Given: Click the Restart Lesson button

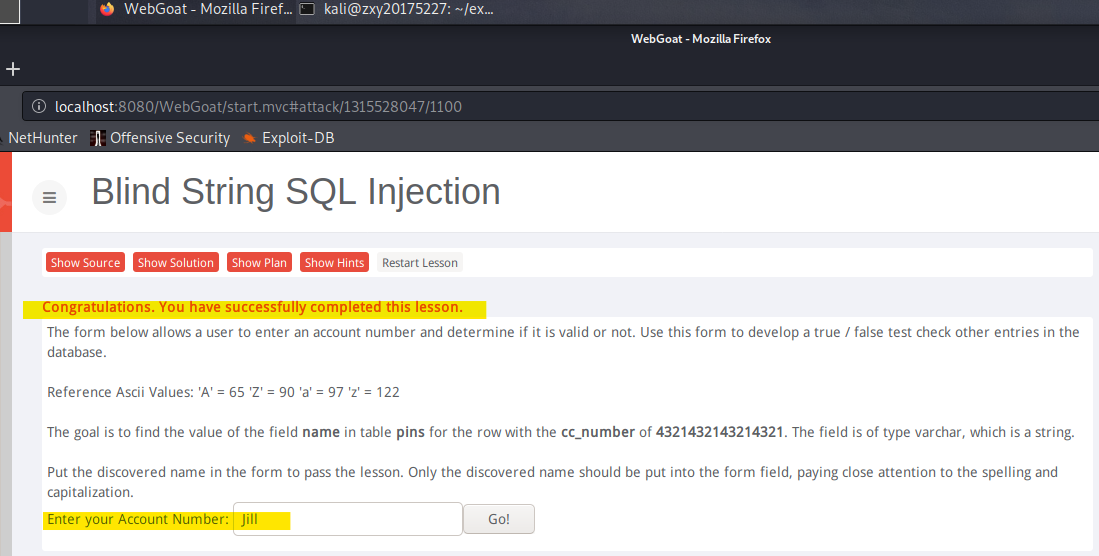Looking at the screenshot, I should 420,262.
